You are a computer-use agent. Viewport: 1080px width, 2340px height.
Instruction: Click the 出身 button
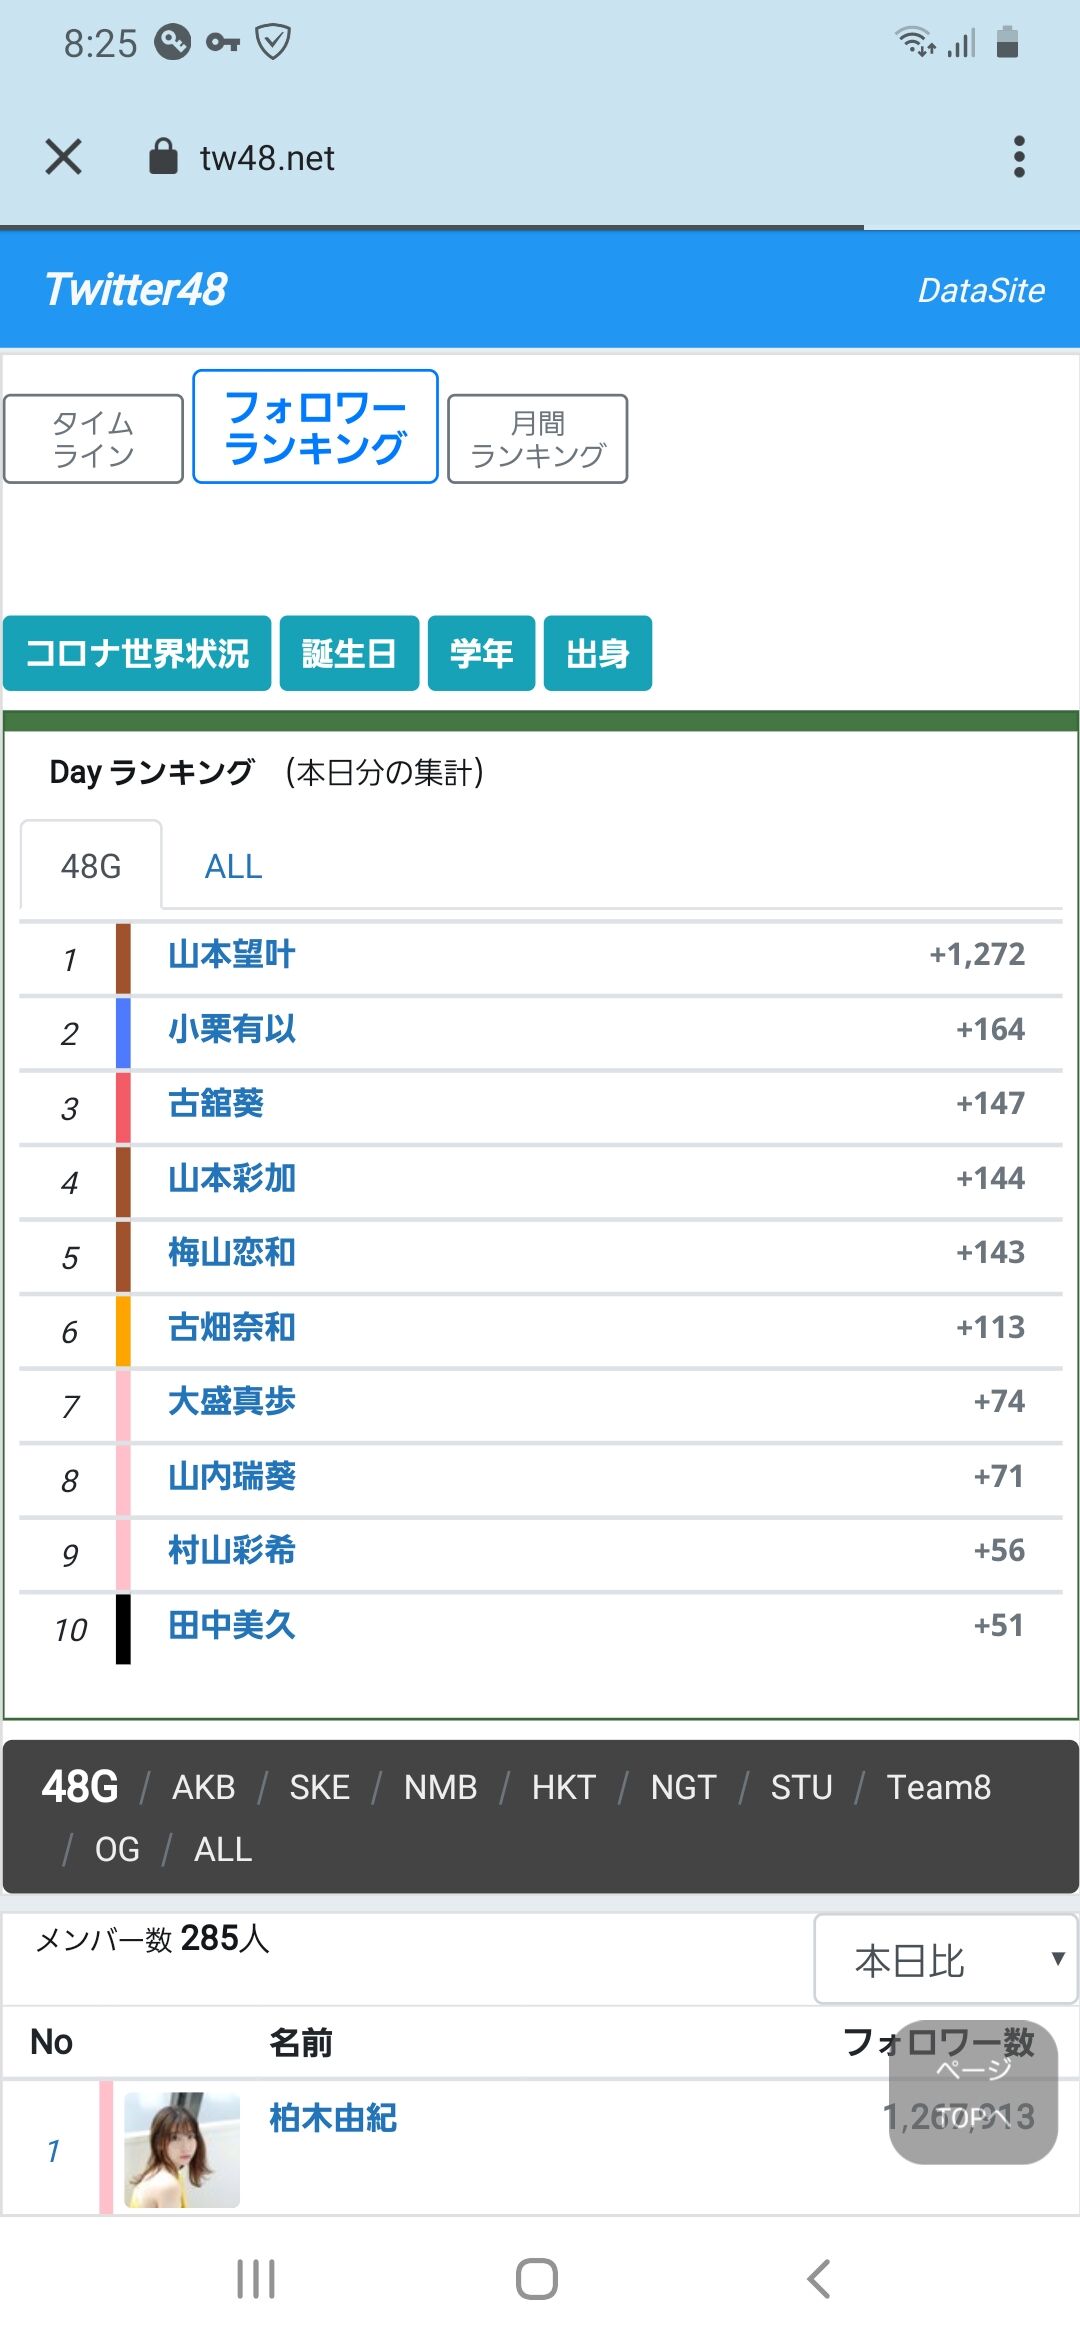598,653
